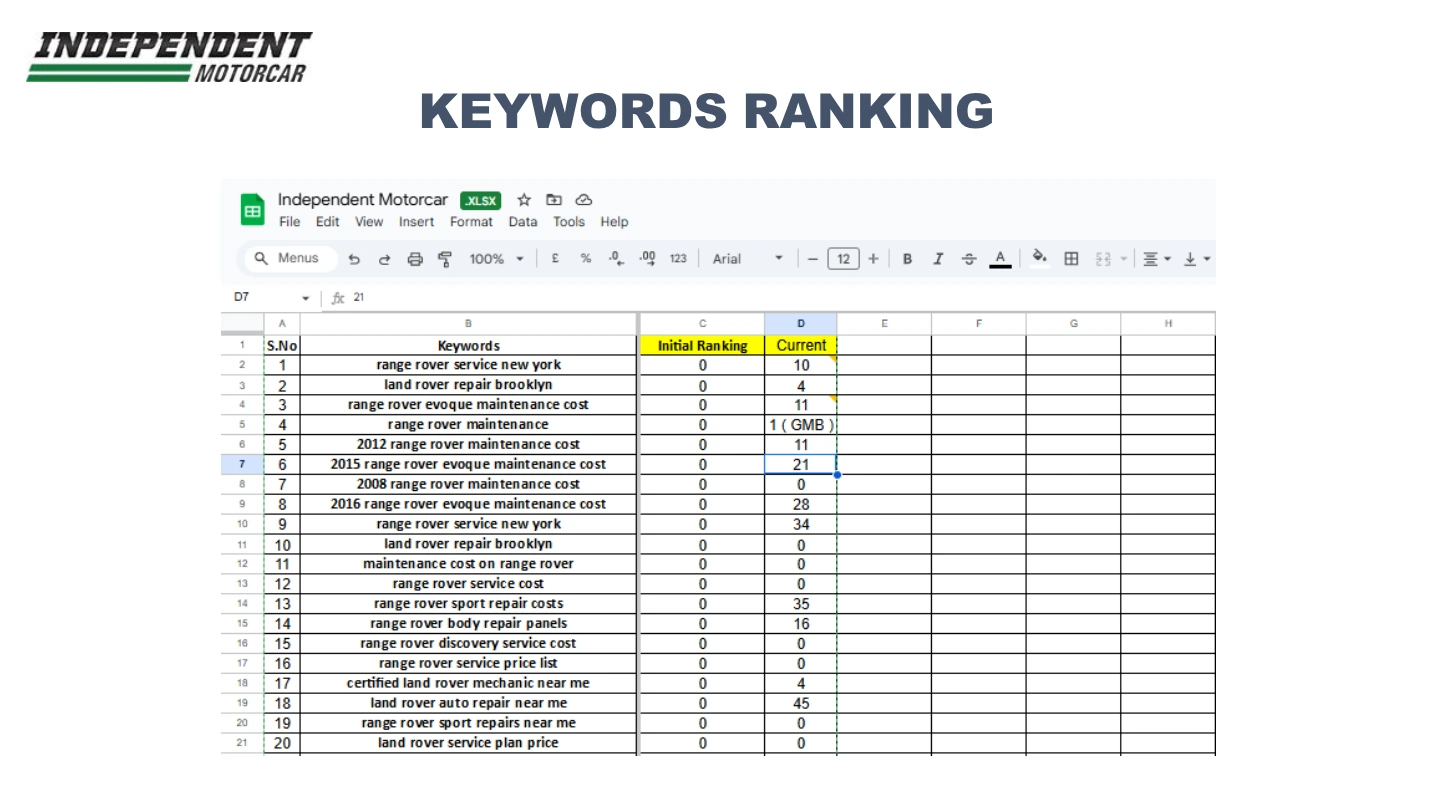The height and width of the screenshot is (810, 1440).
Task: Format as percent
Action: click(x=586, y=259)
